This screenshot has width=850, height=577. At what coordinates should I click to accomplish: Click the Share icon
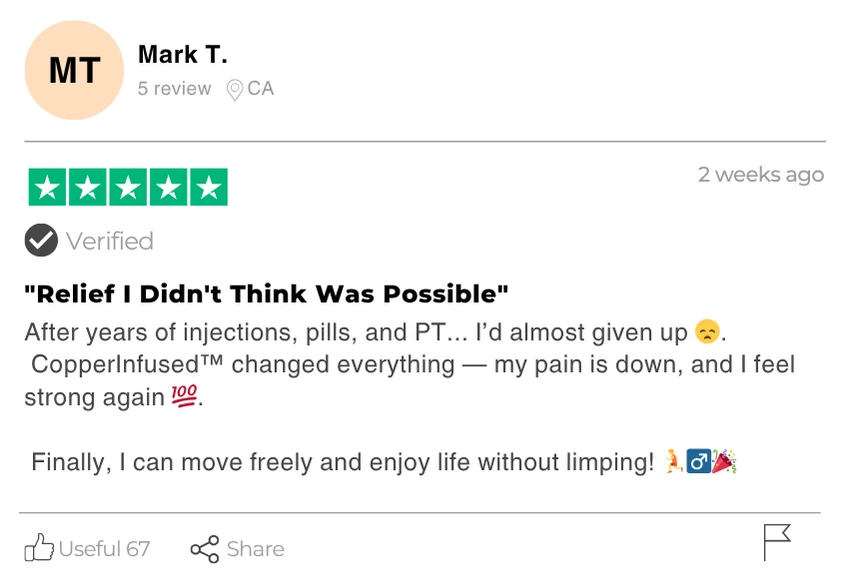(x=204, y=549)
